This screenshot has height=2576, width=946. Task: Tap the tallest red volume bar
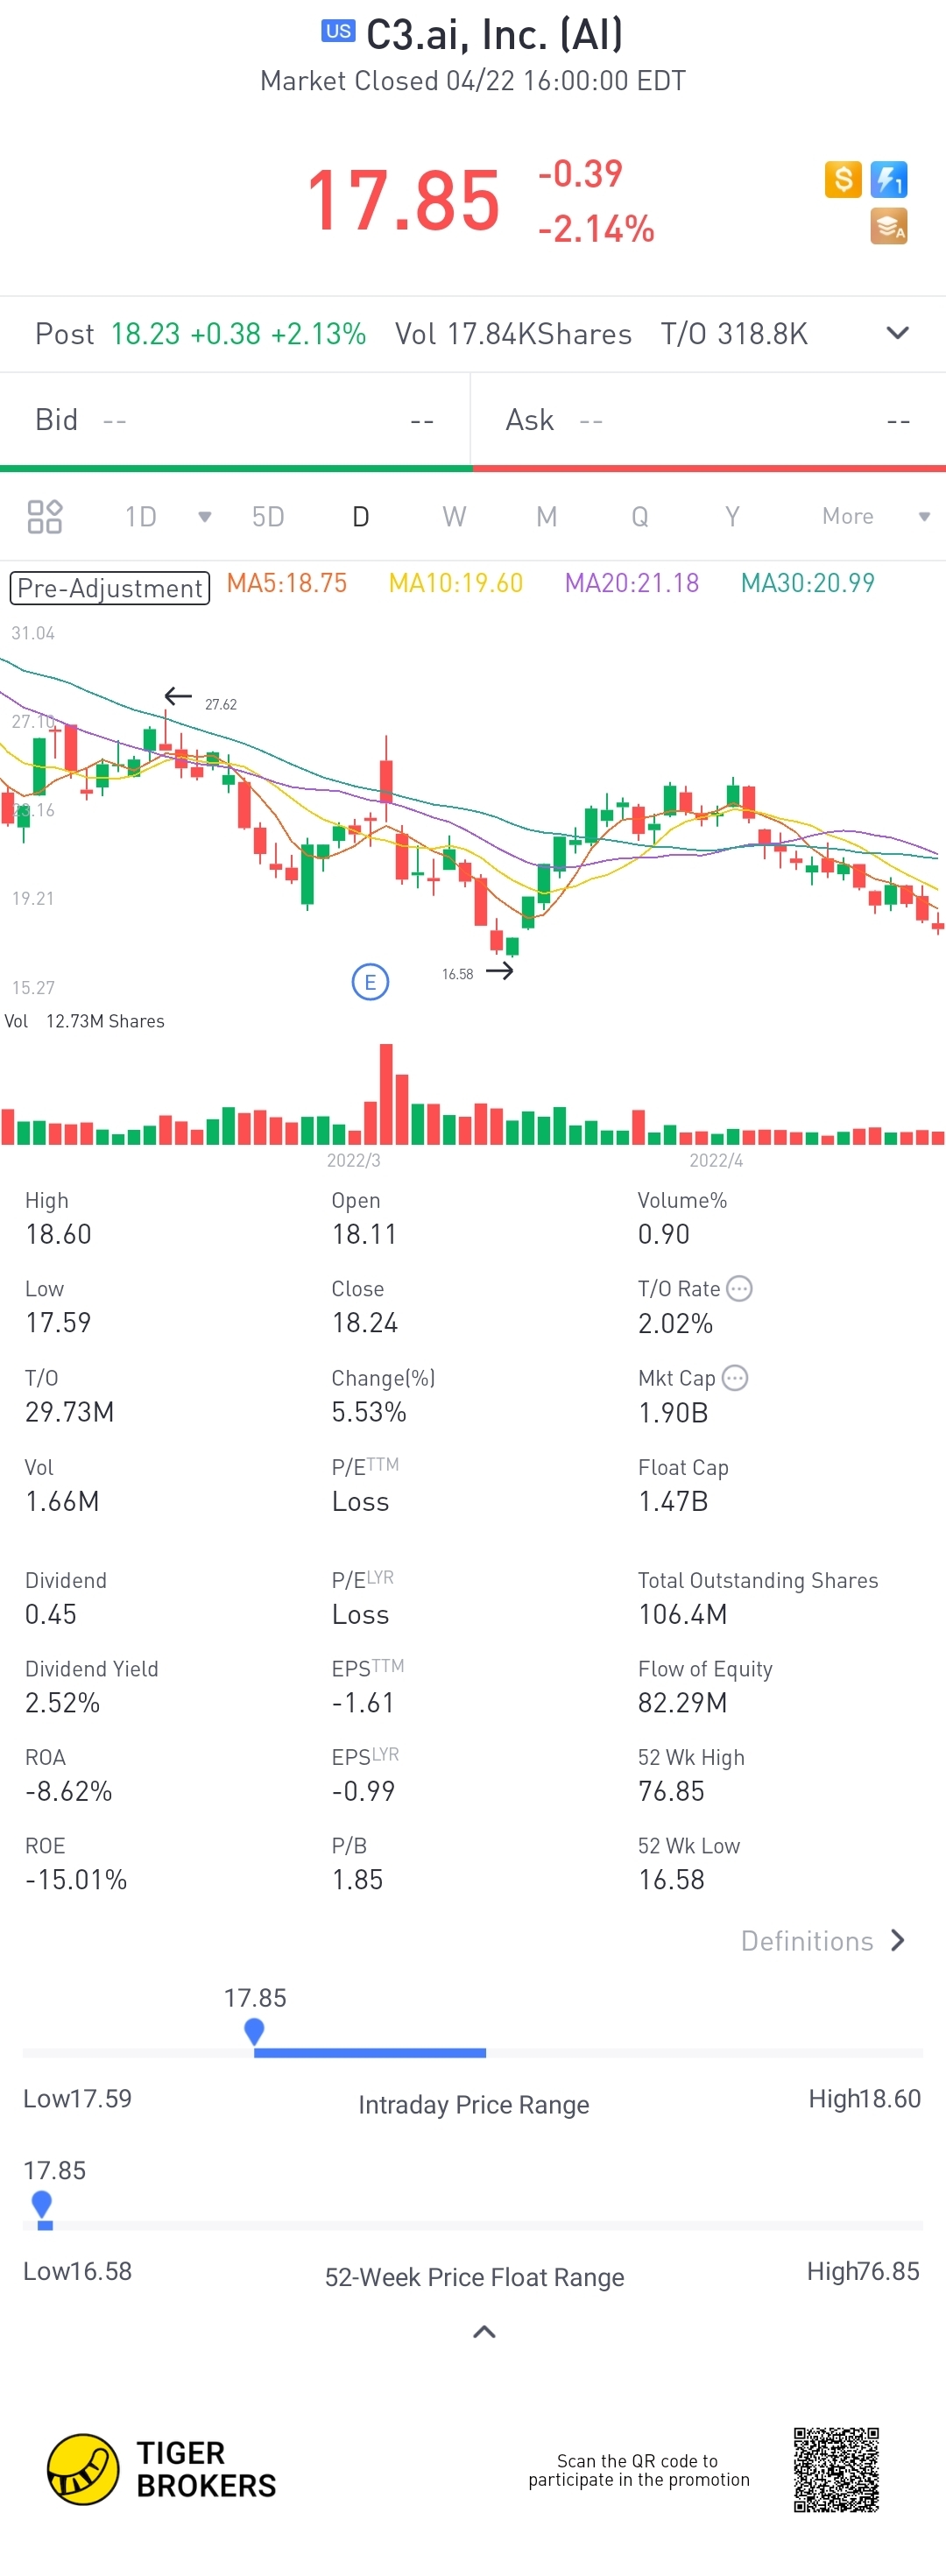(386, 1094)
